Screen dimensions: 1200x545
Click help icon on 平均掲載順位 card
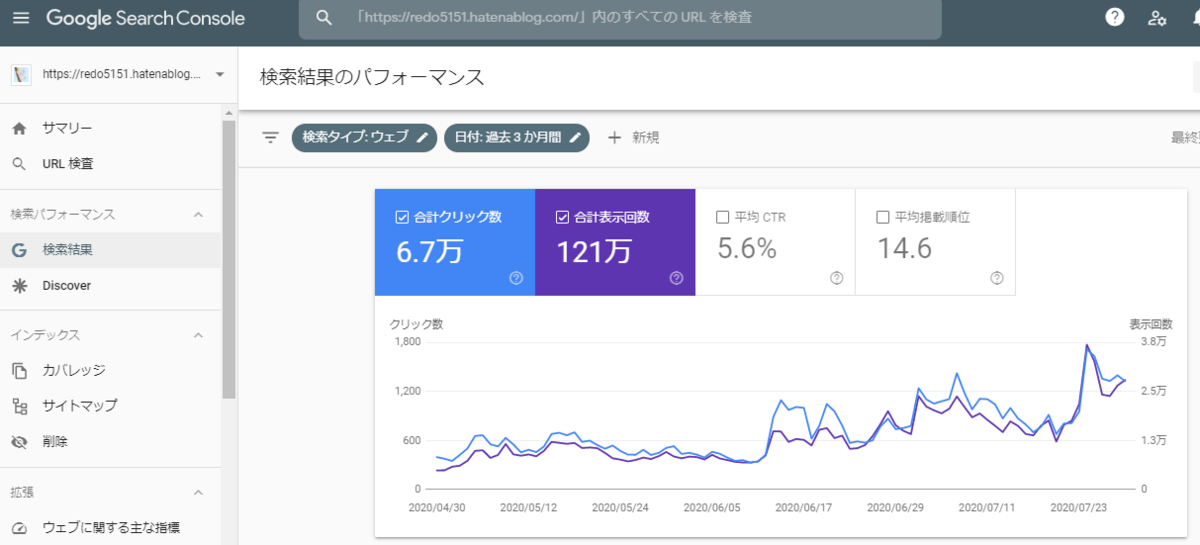pyautogui.click(x=997, y=278)
